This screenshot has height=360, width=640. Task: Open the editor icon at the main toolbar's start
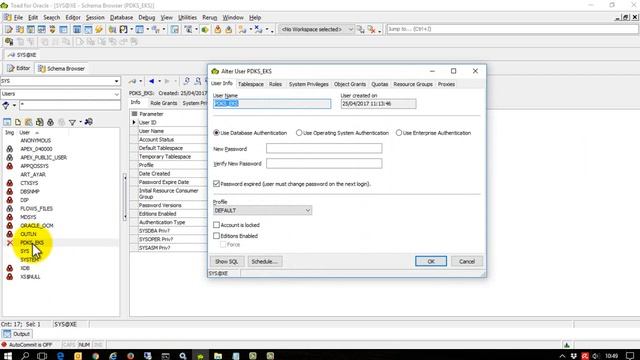[x=9, y=29]
